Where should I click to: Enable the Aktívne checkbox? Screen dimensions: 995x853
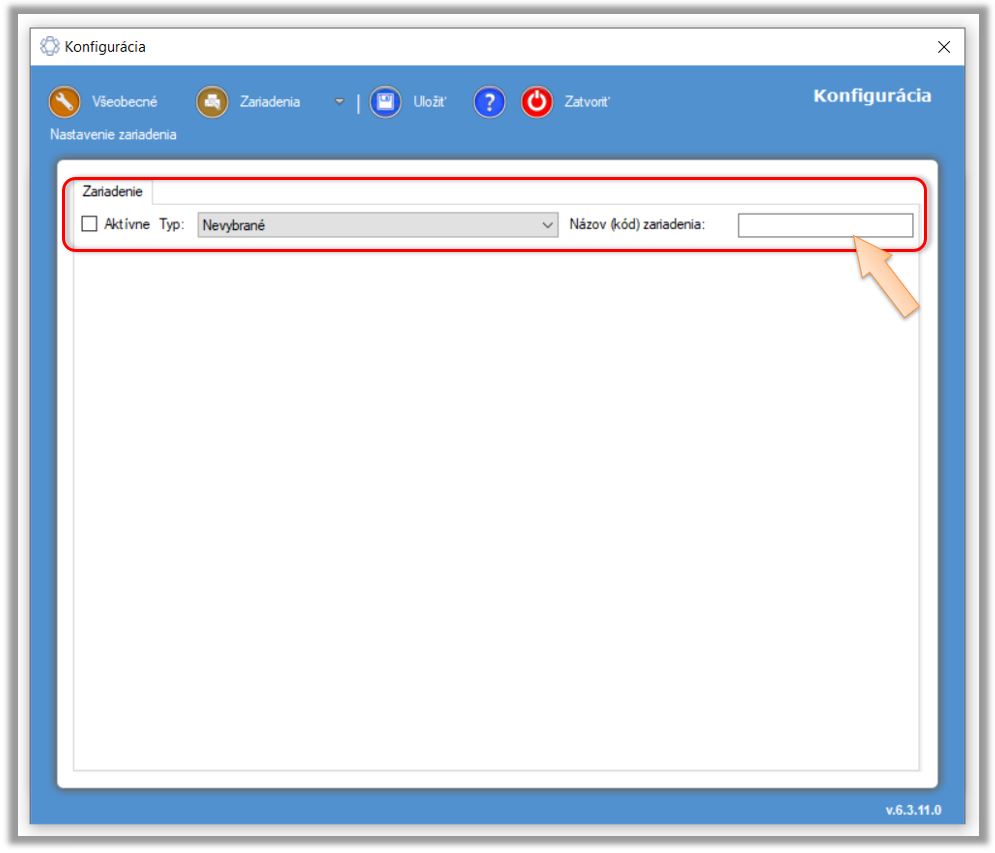(89, 225)
